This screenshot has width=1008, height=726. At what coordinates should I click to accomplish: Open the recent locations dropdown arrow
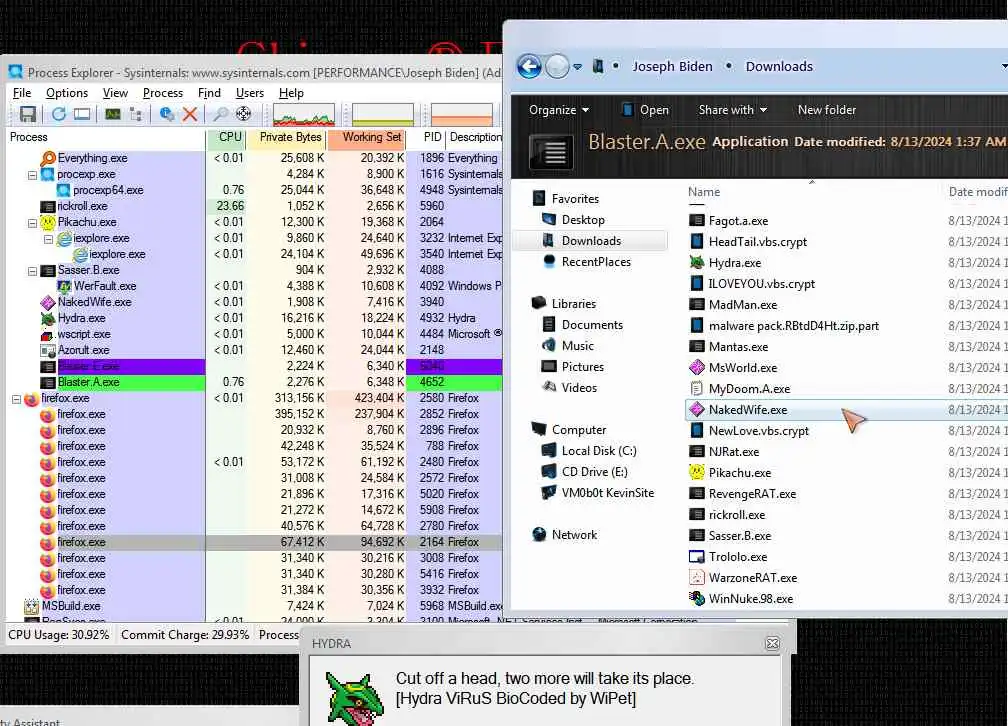[x=577, y=66]
